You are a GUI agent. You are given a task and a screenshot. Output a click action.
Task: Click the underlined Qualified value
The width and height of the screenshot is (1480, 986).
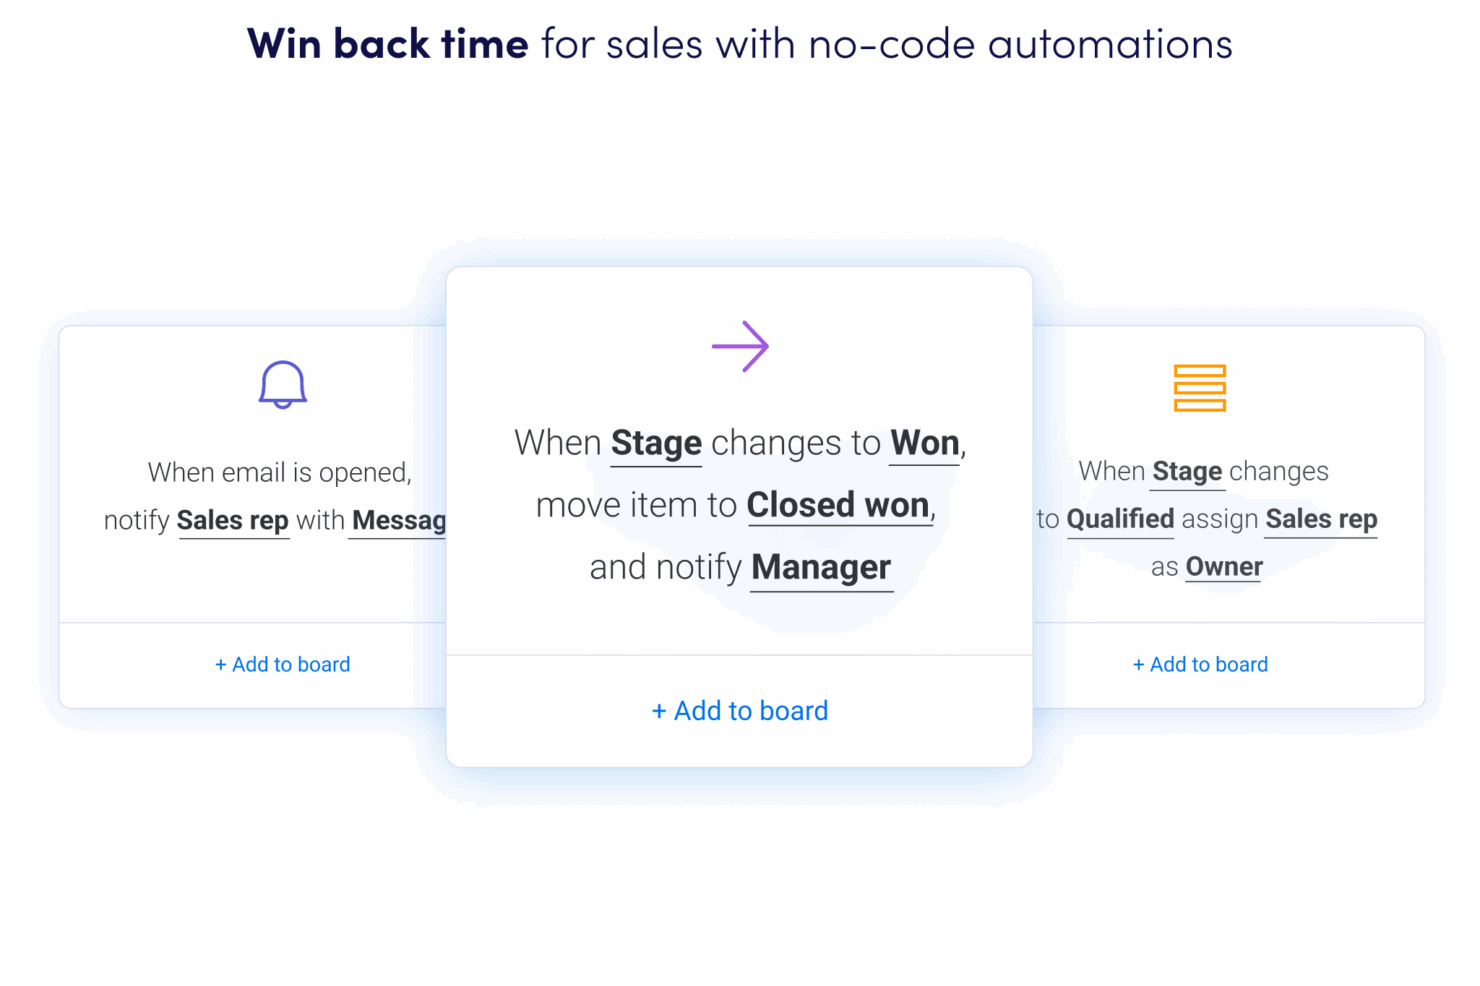tap(1120, 519)
